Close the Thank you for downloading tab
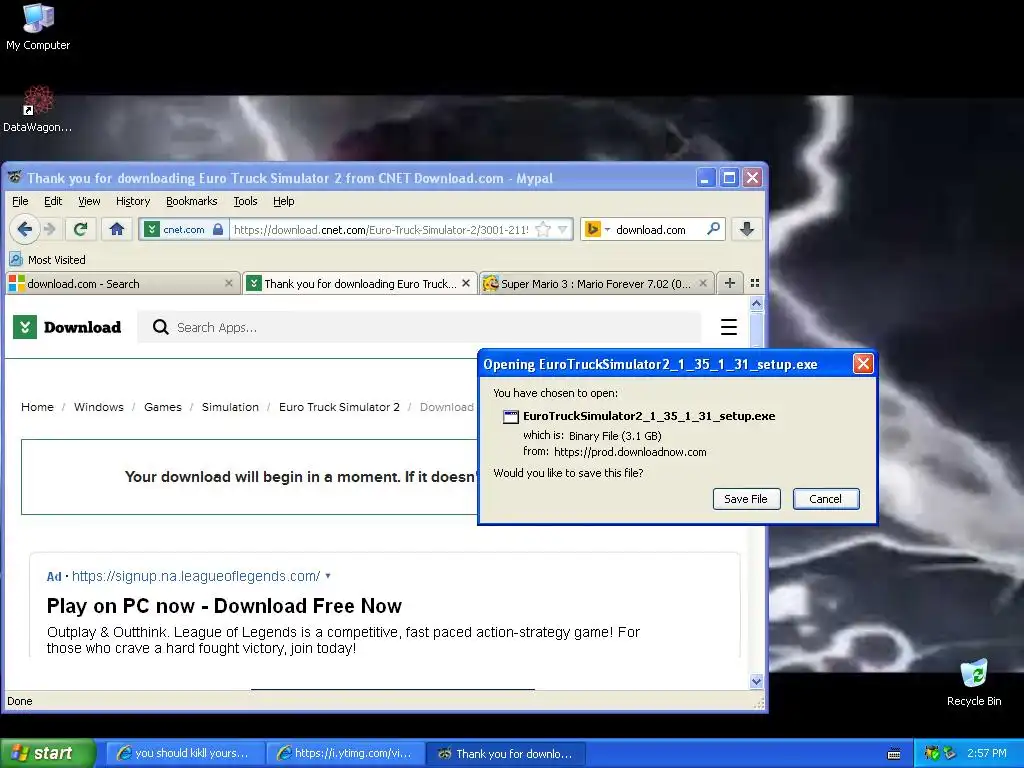 pos(466,283)
